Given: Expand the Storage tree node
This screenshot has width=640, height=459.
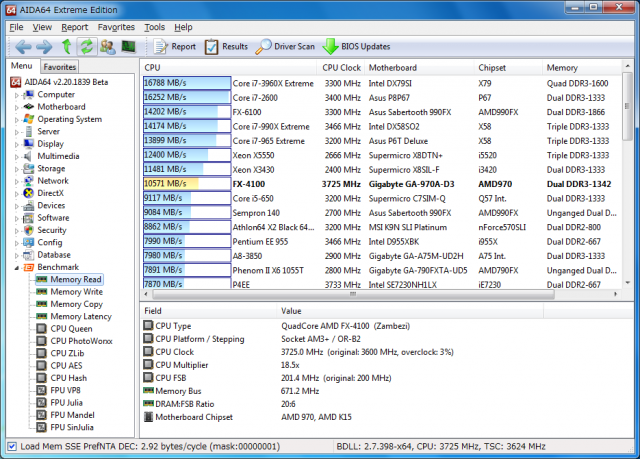Looking at the screenshot, I should pos(17,169).
